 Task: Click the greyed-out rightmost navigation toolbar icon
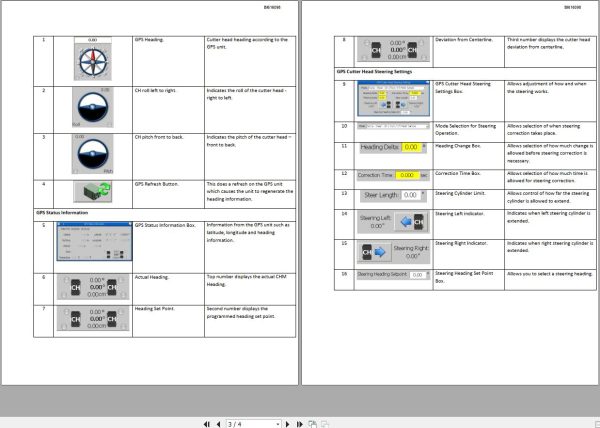point(325,424)
